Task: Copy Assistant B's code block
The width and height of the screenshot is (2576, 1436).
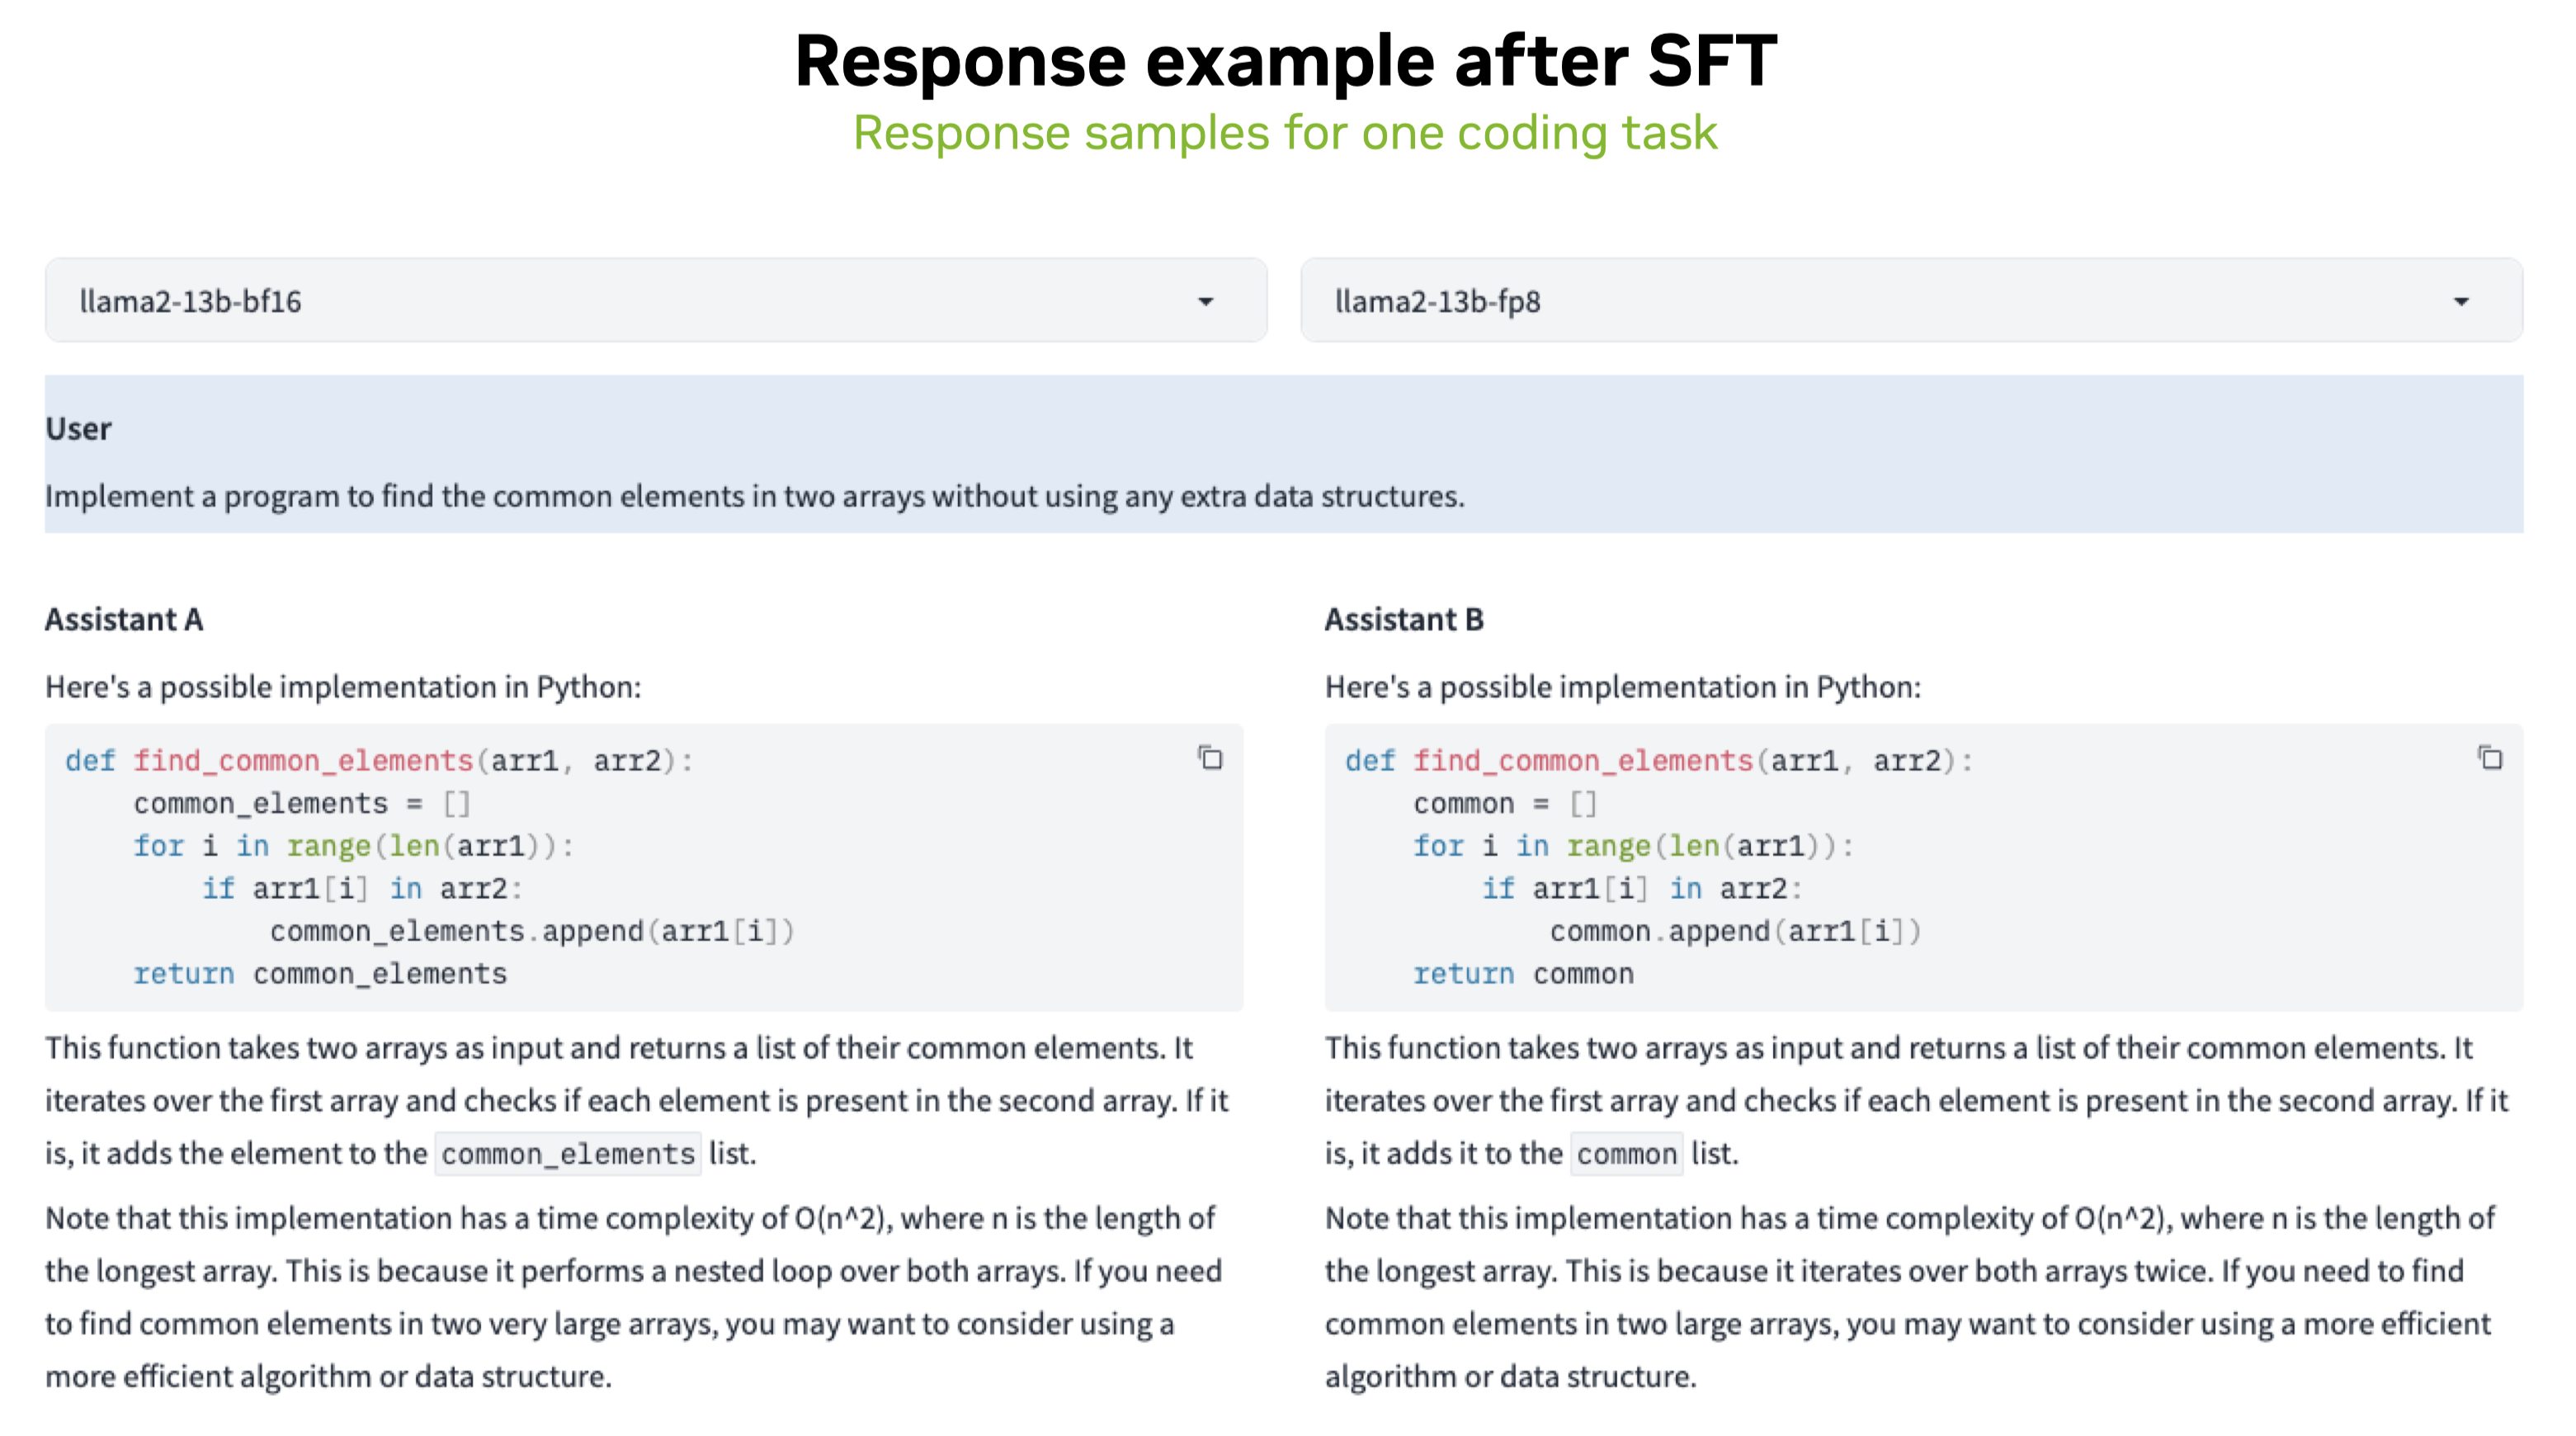Action: 2490,758
